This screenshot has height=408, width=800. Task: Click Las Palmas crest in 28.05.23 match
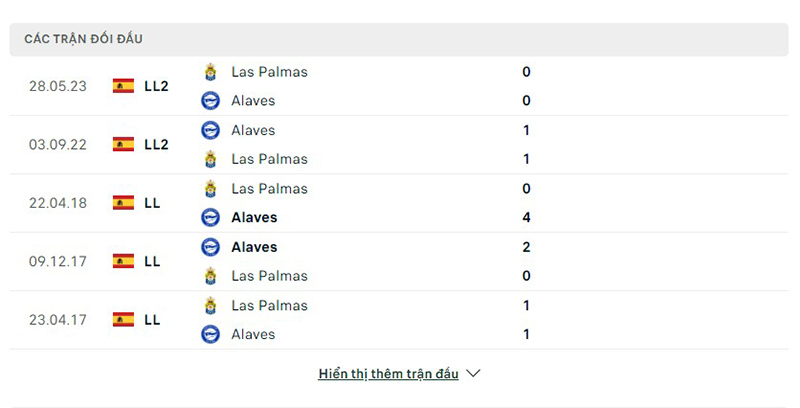tap(210, 72)
